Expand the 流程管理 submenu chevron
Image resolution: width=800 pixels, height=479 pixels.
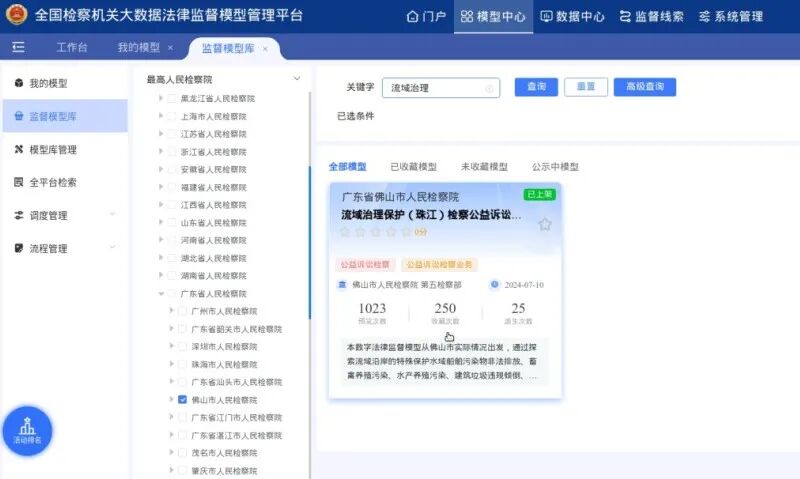[112, 247]
